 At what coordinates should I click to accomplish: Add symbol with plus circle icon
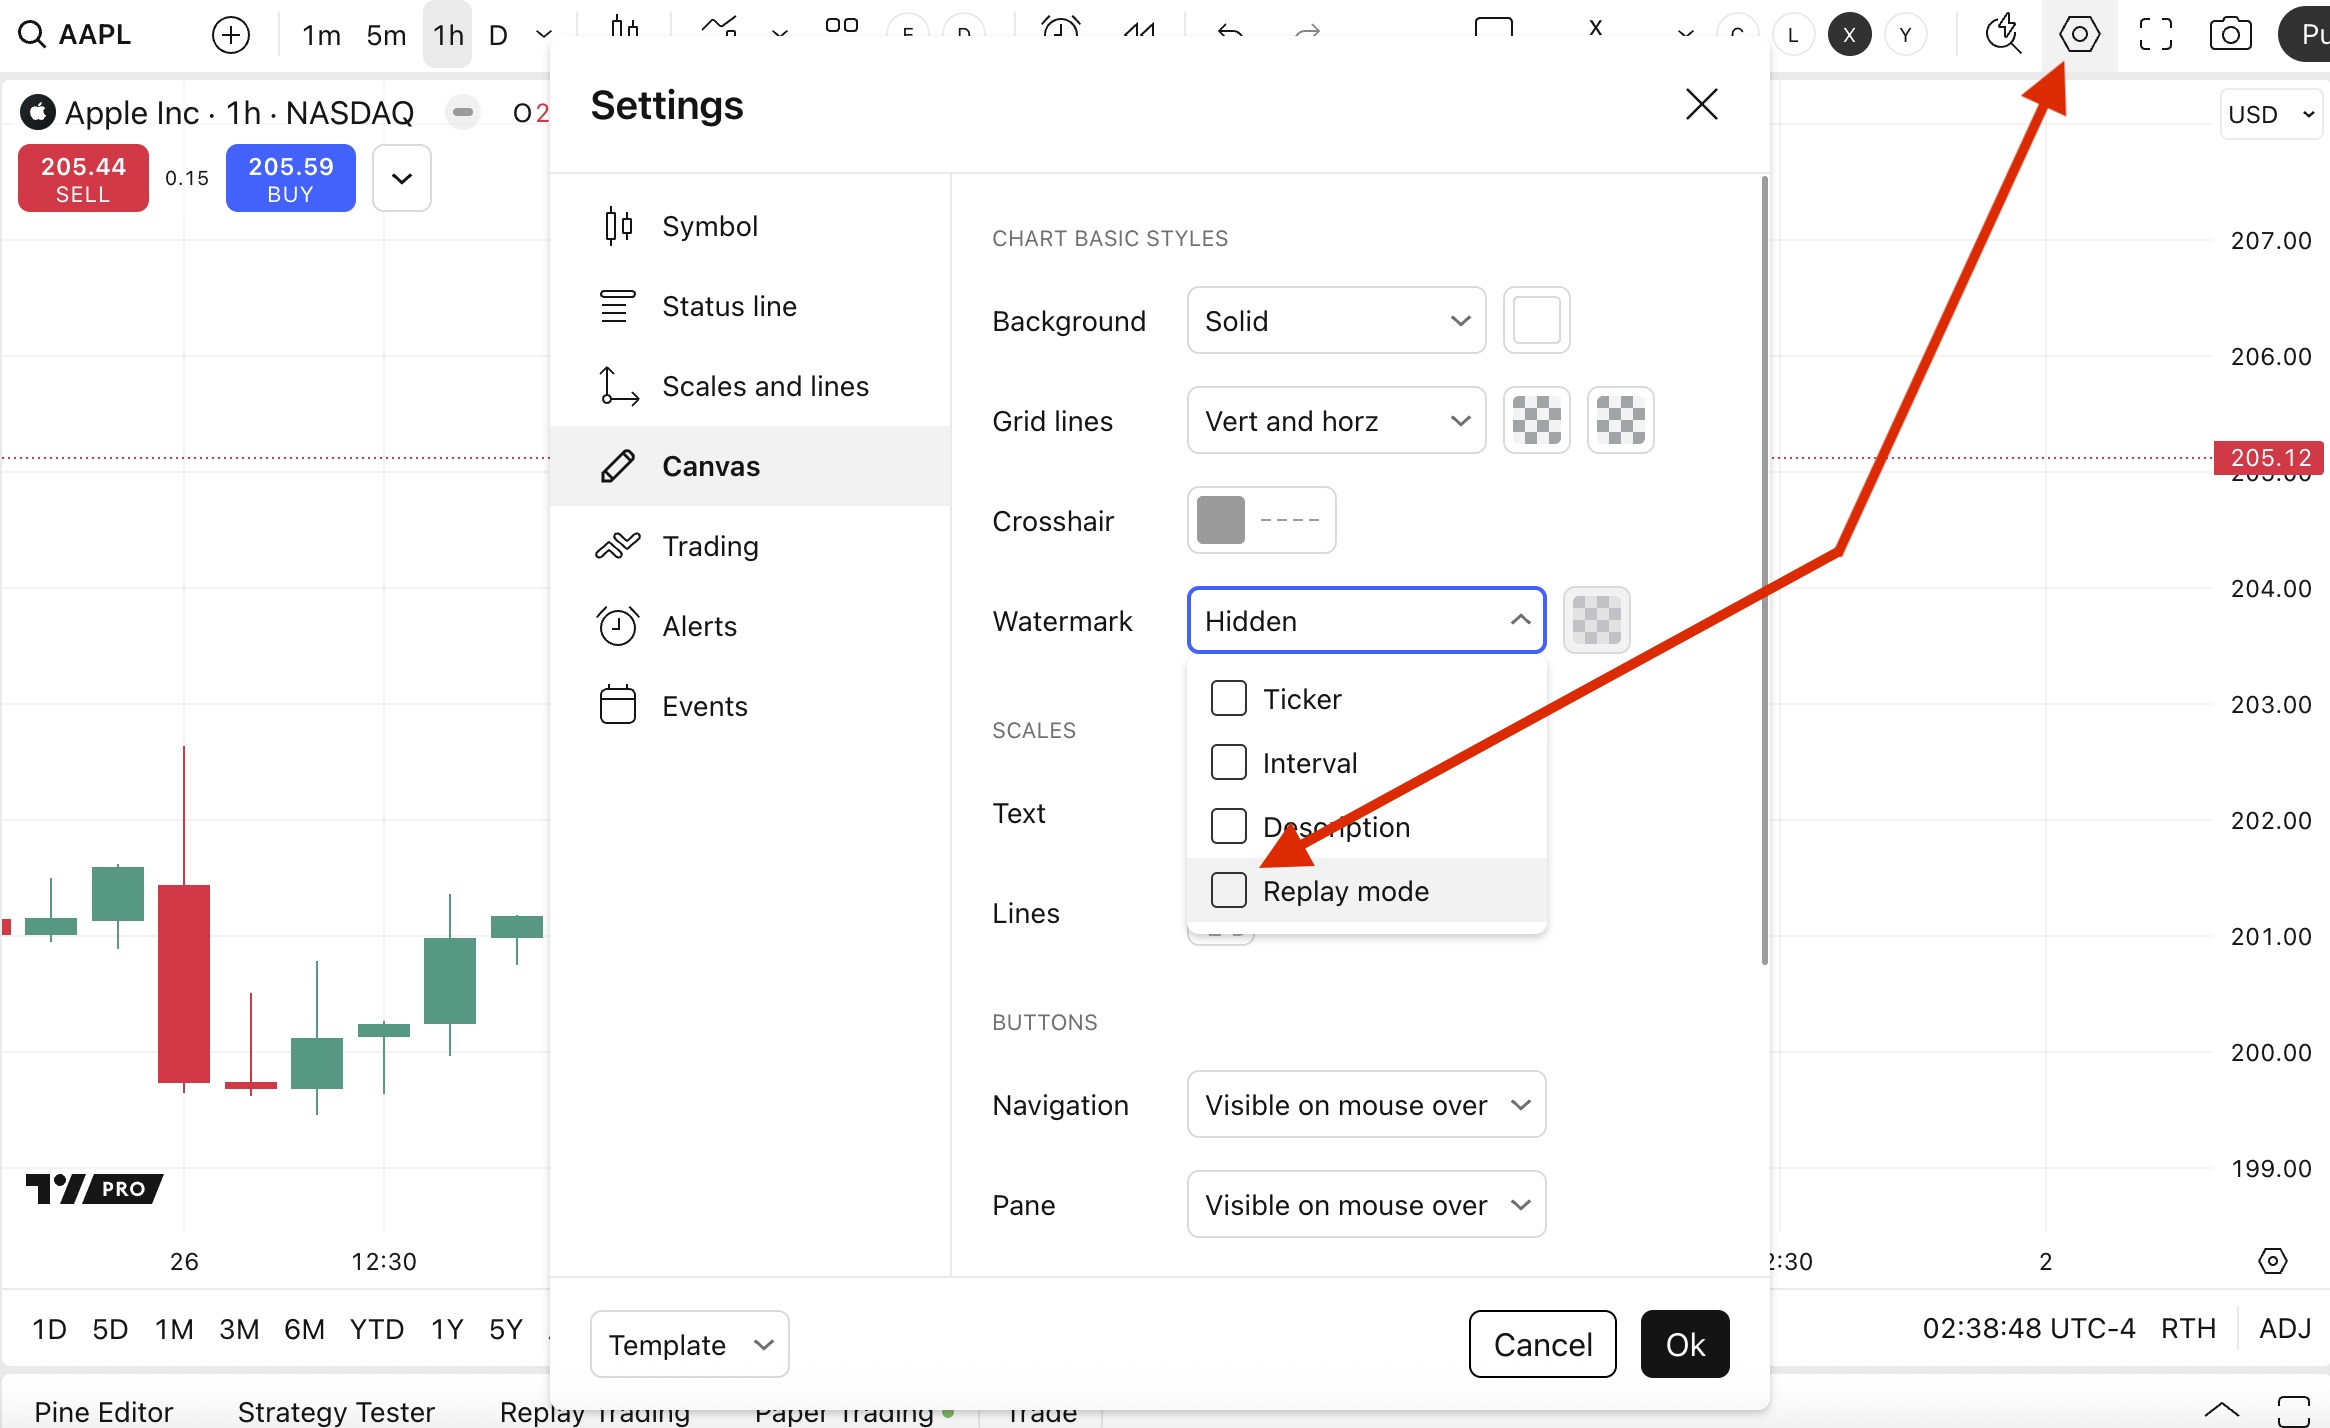231,35
